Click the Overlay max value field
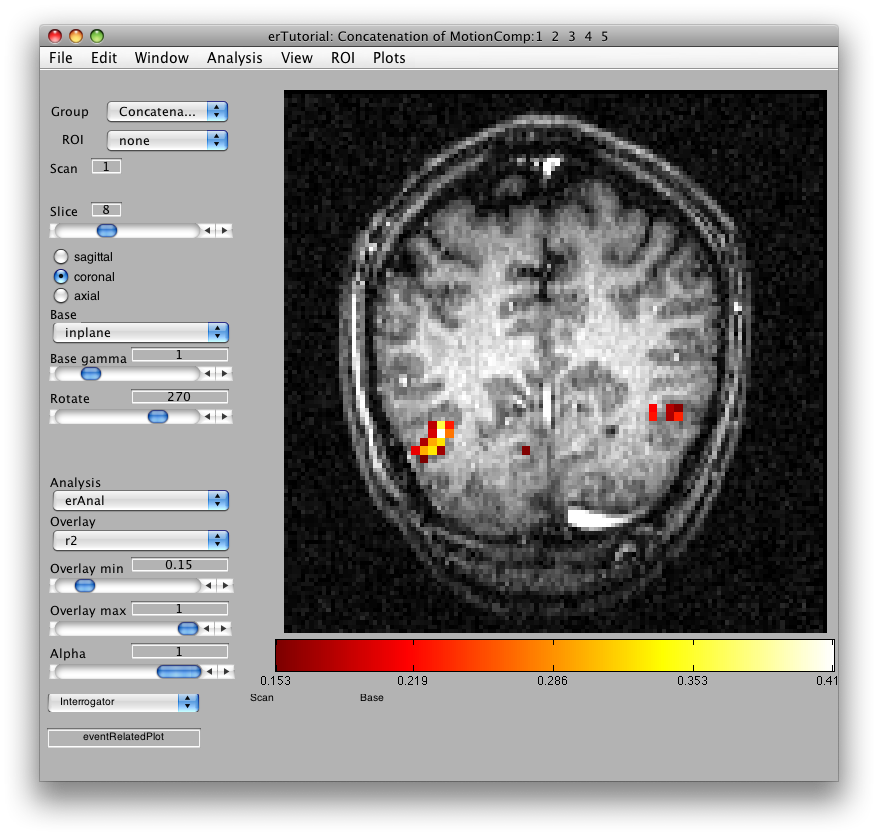The height and width of the screenshot is (836, 878). pos(180,609)
